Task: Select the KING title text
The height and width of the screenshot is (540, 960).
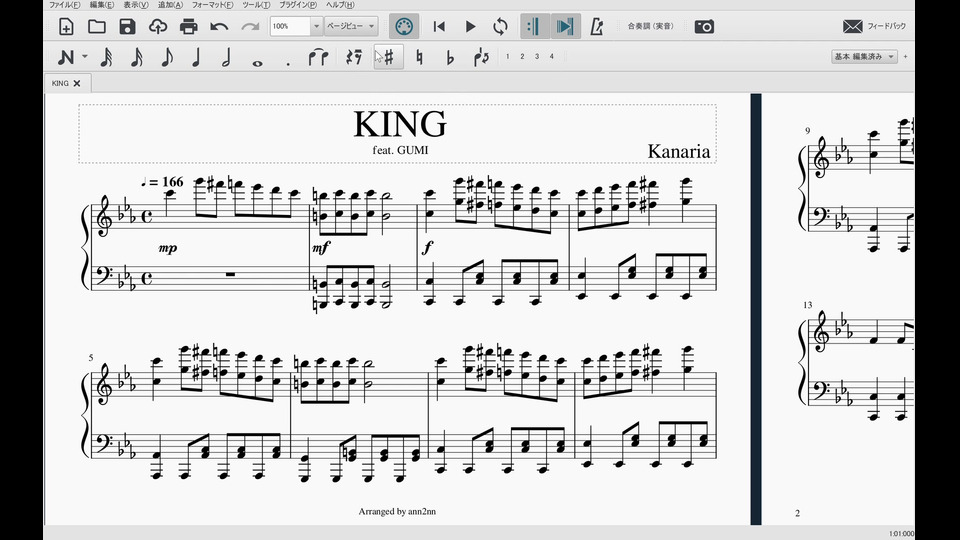Action: [400, 124]
